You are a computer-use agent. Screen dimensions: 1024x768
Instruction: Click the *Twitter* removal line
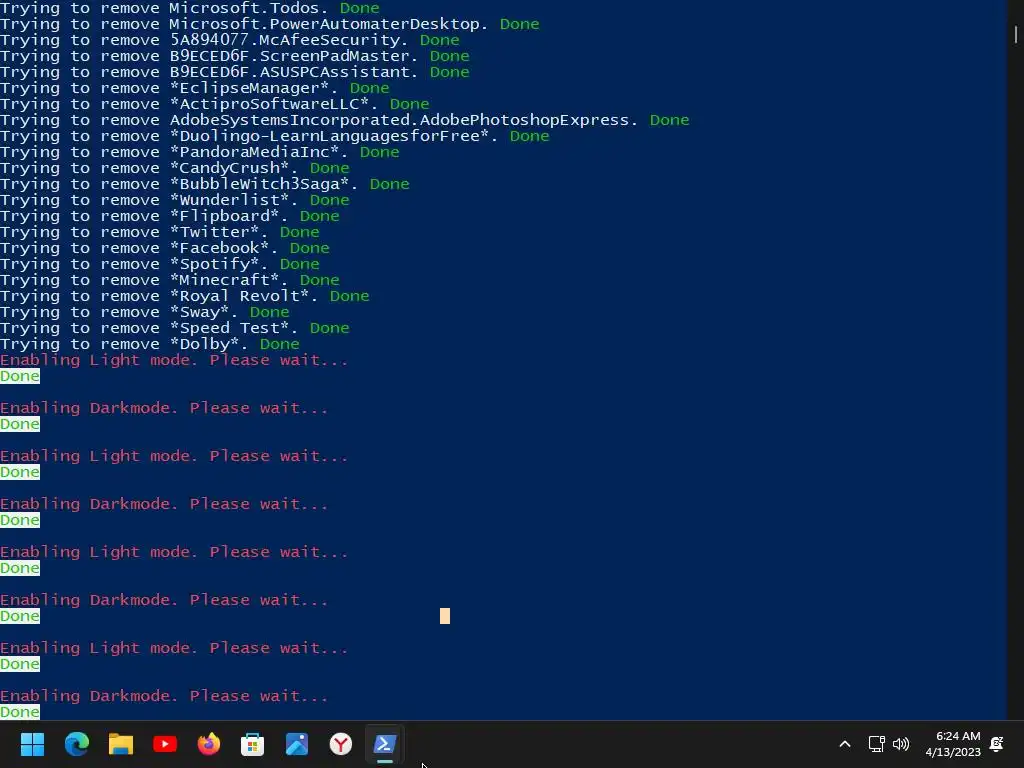pos(160,232)
